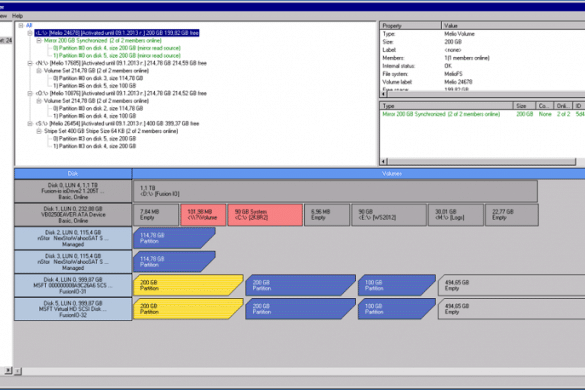This screenshot has height=390, width=585.
Task: Select the N:\ Melio 17685 tree row
Action: tap(121, 63)
